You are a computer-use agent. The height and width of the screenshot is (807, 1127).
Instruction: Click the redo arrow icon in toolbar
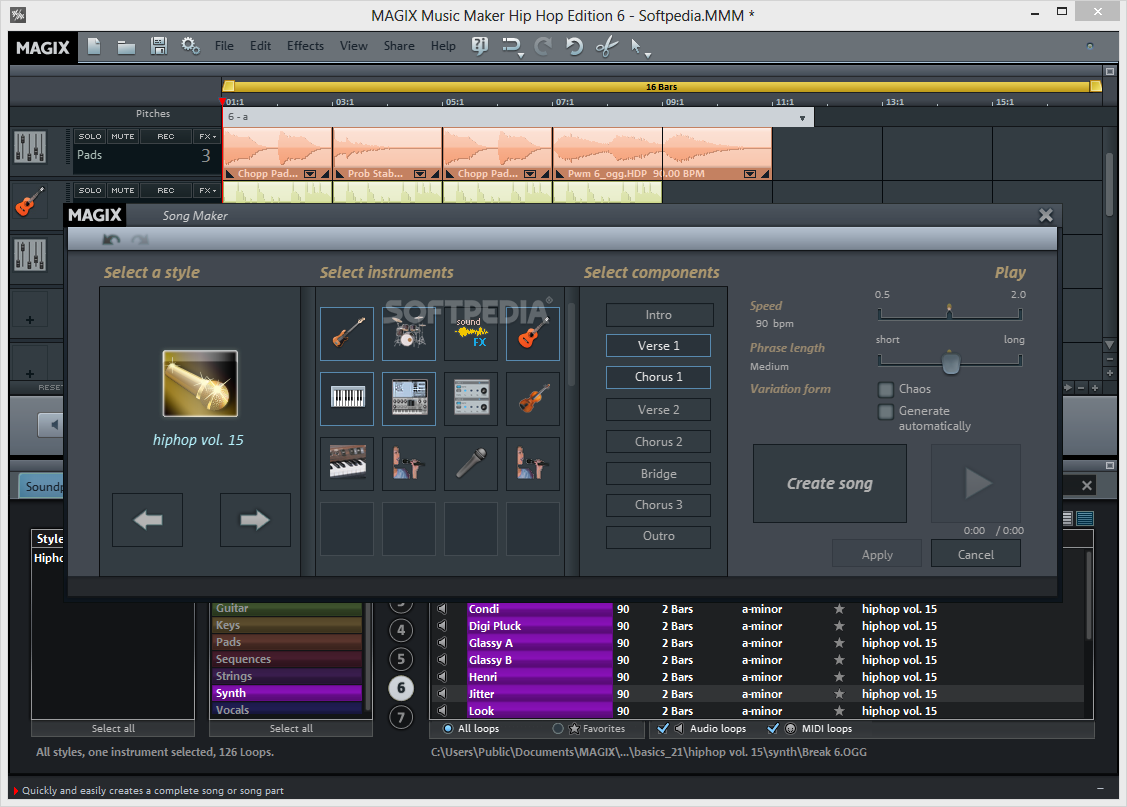pos(543,47)
